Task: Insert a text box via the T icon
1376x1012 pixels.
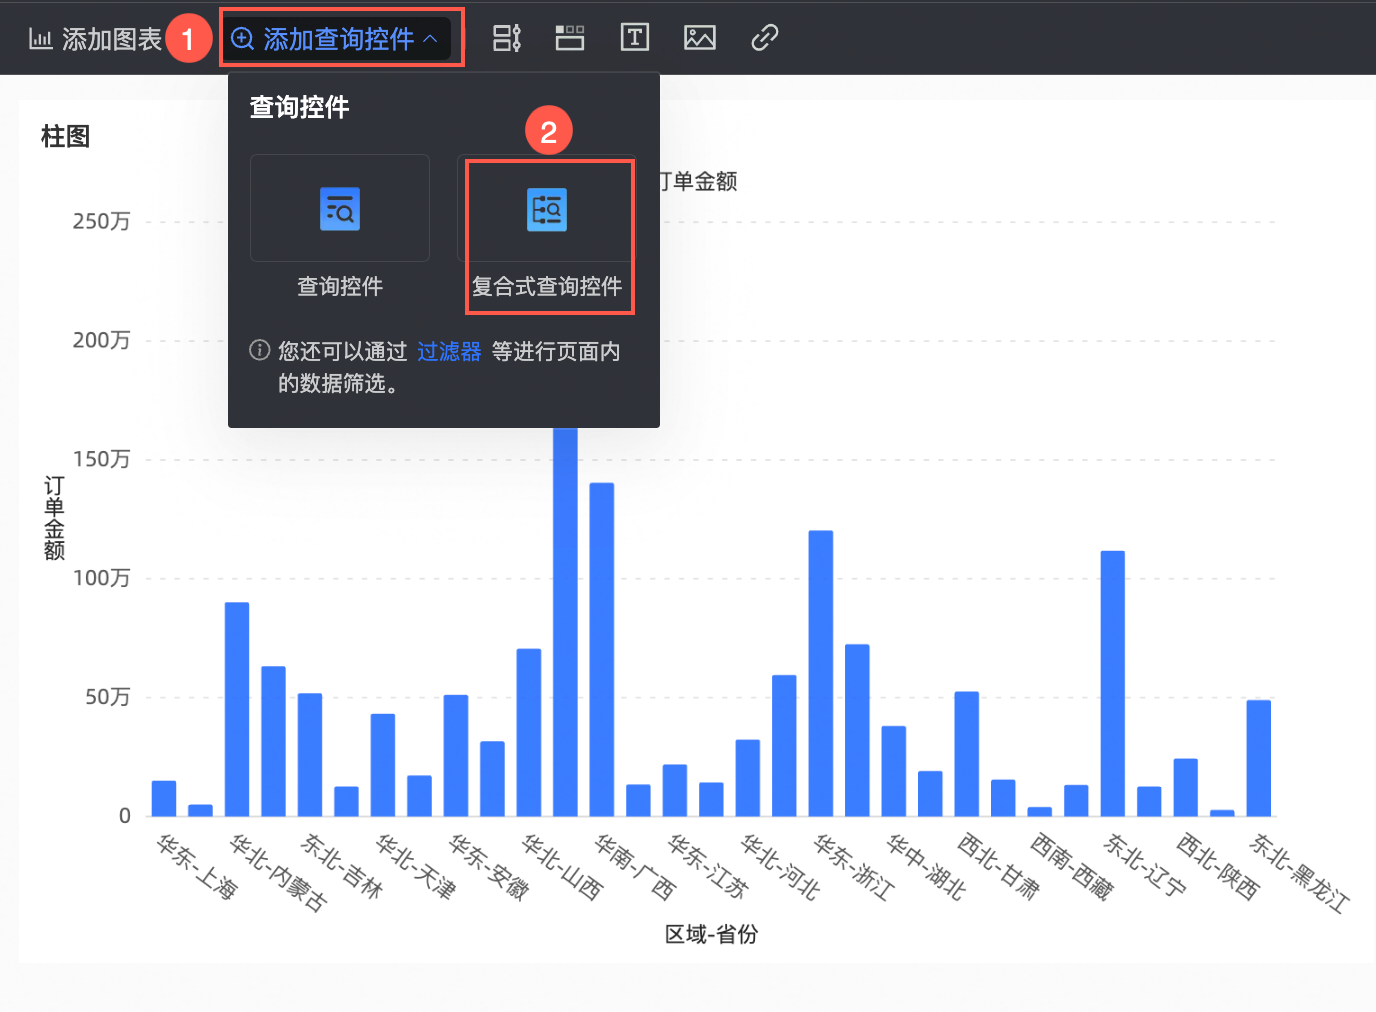Action: click(x=635, y=38)
